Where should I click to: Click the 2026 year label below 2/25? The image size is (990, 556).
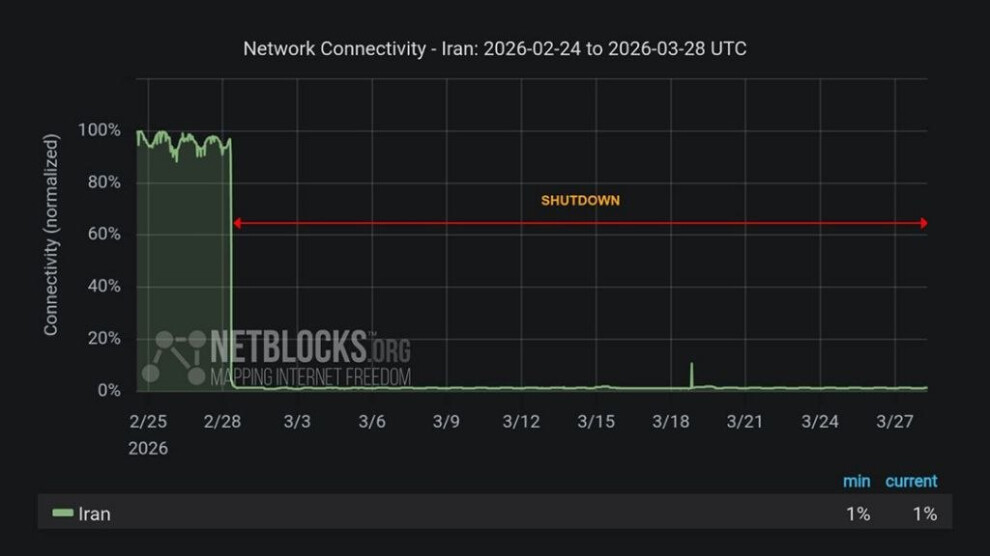pos(148,448)
